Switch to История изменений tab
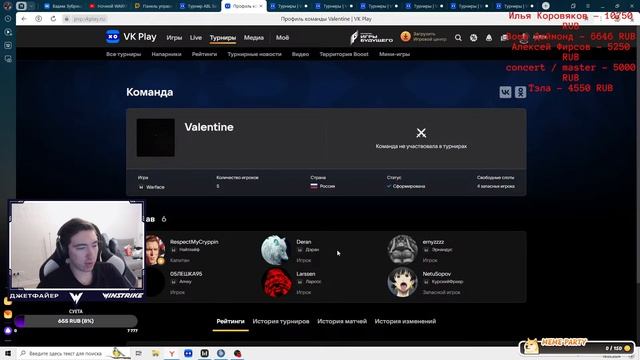This screenshot has width=640, height=360. coord(405,321)
